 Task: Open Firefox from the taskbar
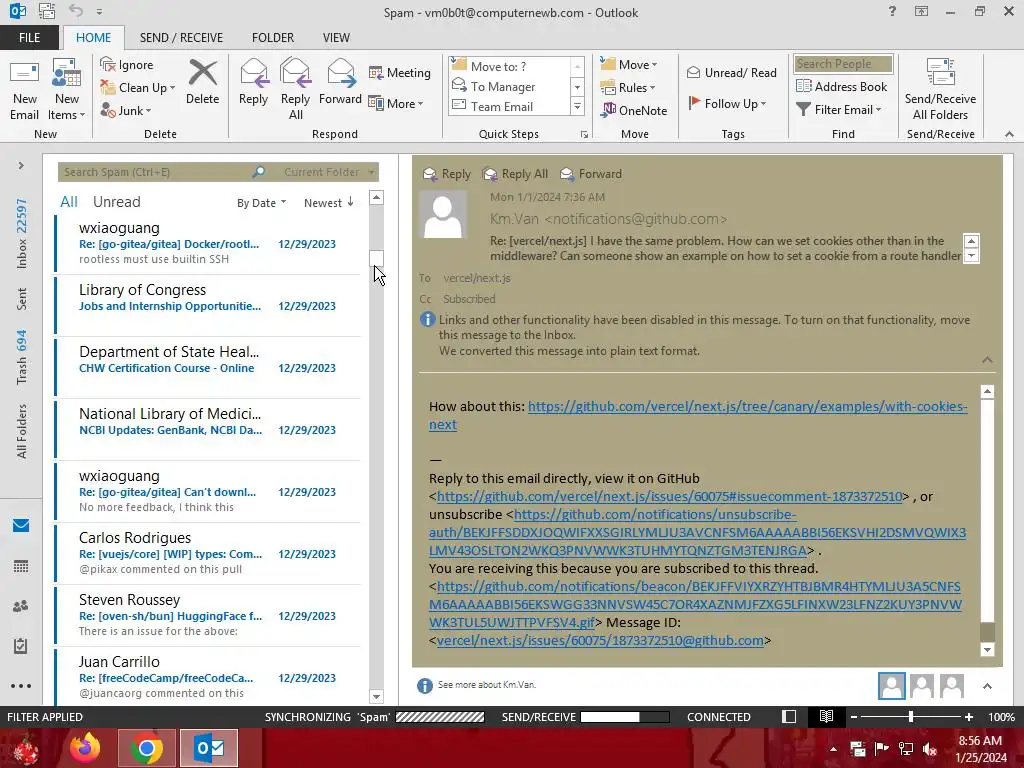point(86,748)
